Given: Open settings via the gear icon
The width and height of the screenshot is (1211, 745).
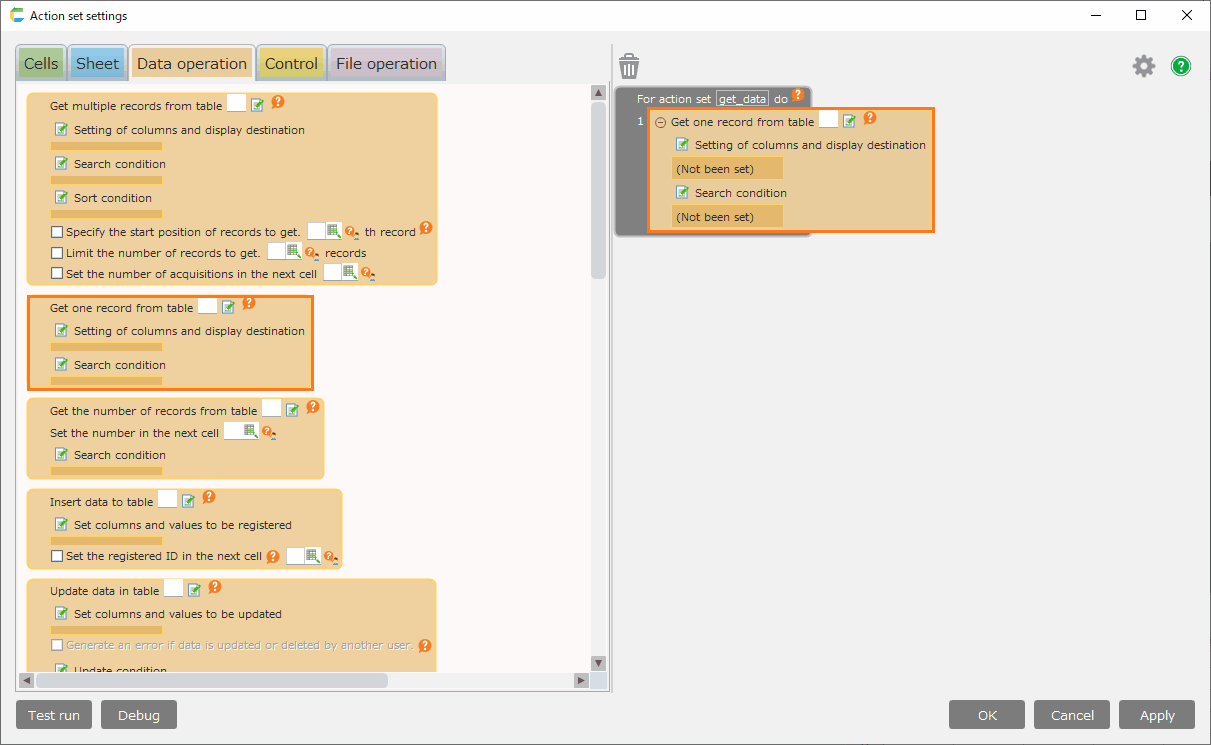Looking at the screenshot, I should [1143, 66].
